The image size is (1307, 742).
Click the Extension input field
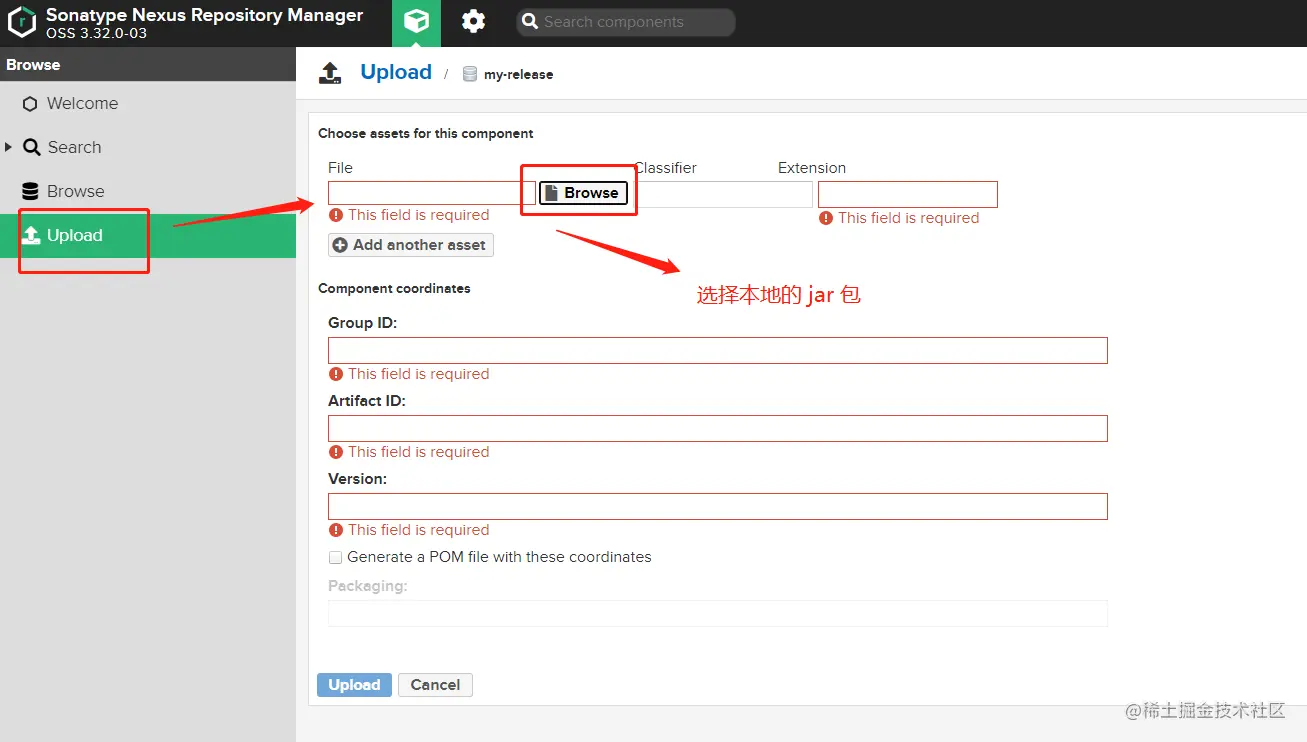[908, 194]
